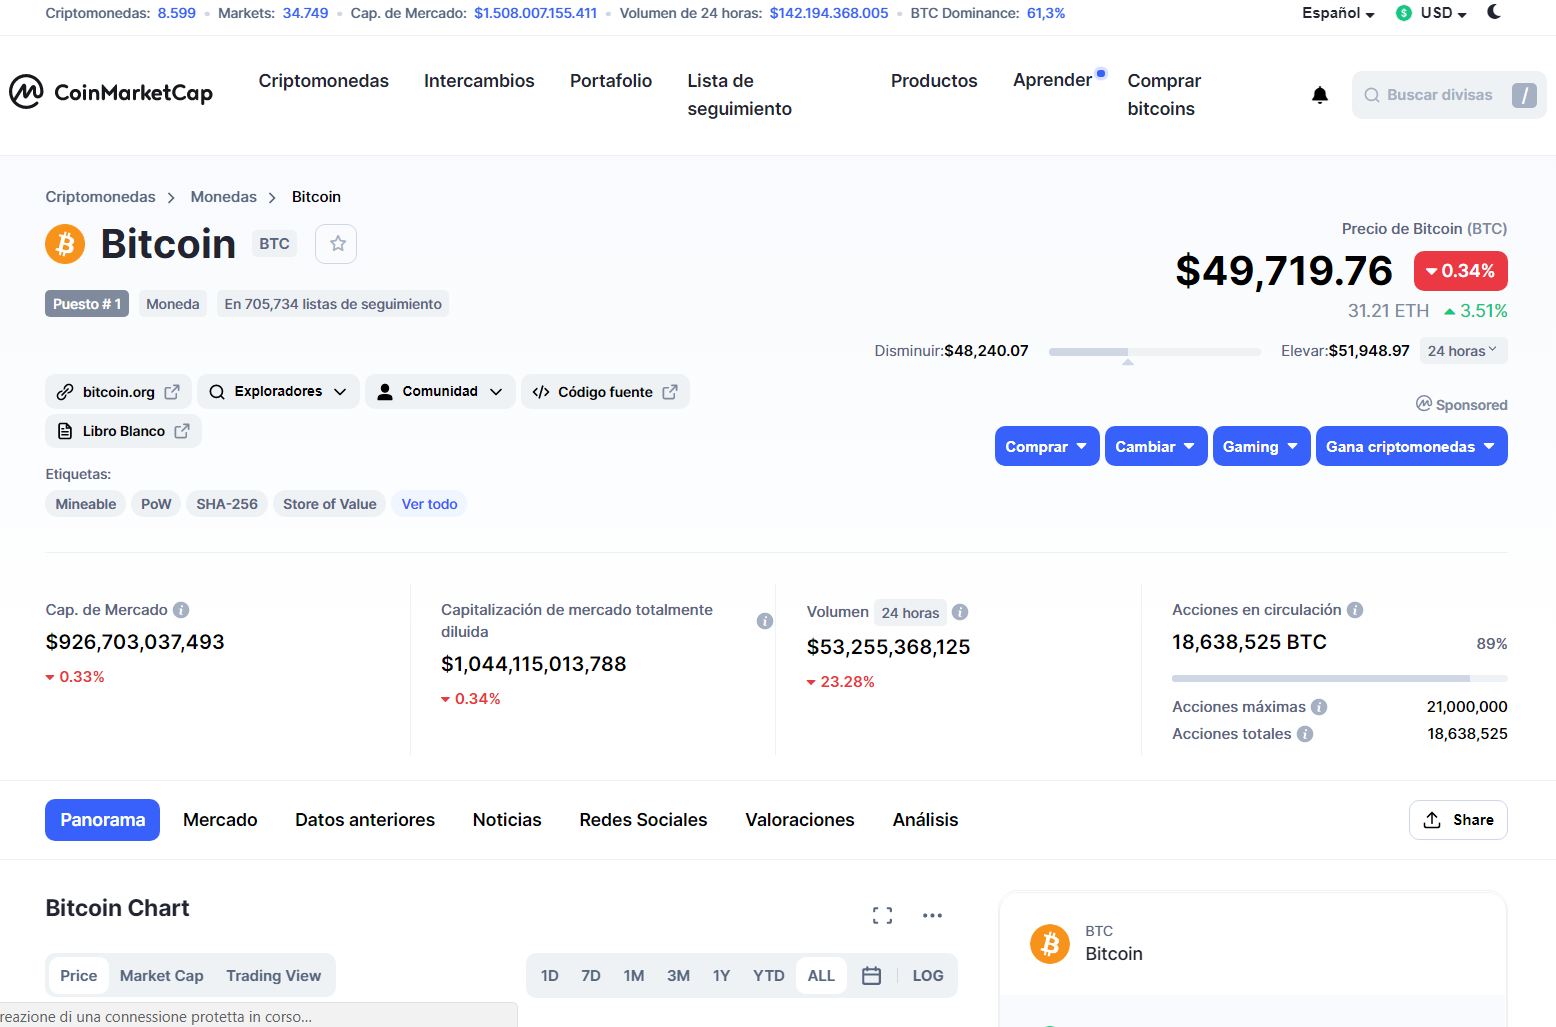Viewport: 1556px width, 1027px height.
Task: Expand the Cambiar dropdown button
Action: click(x=1156, y=446)
